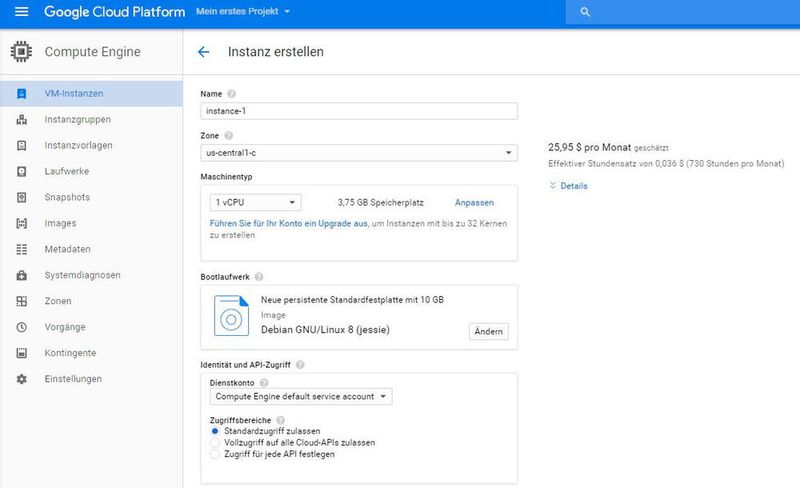Click help icon next to Zone
Image resolution: width=800 pixels, height=488 pixels.
(x=229, y=136)
